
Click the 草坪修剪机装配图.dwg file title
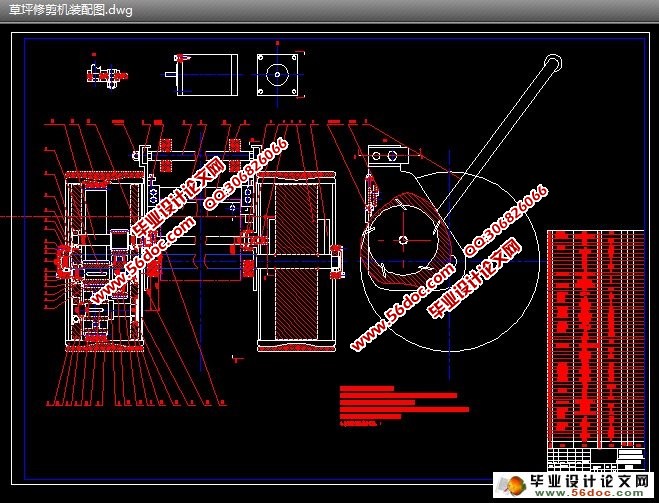coord(71,10)
